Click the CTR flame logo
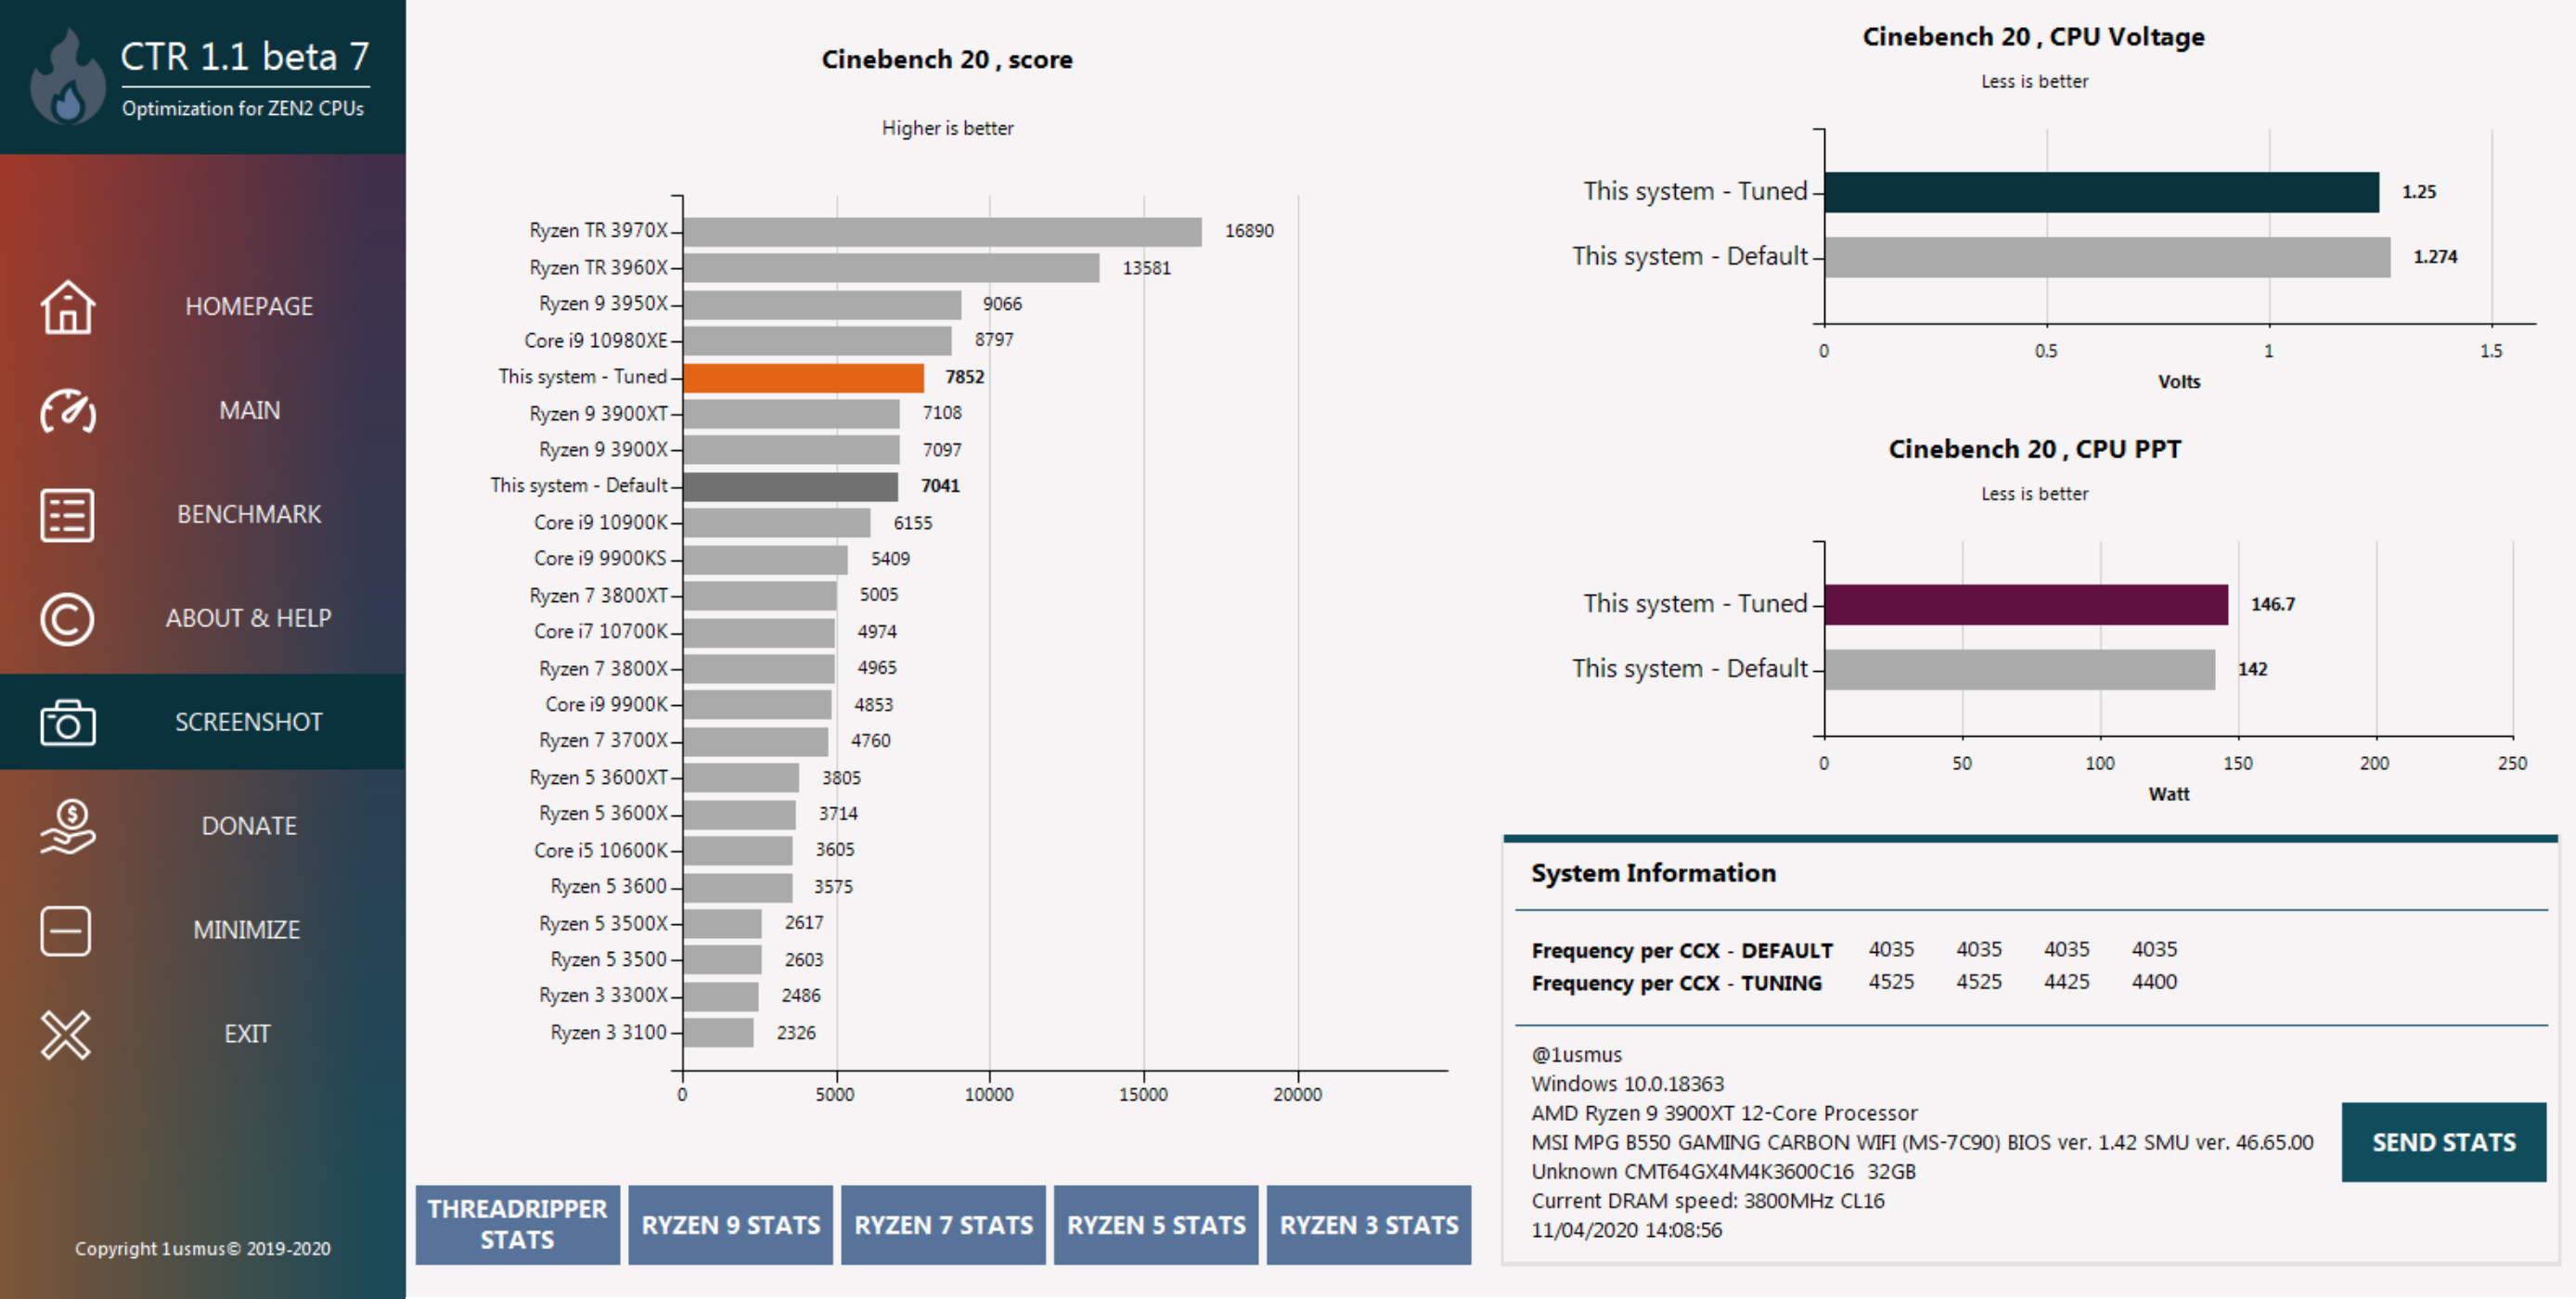Viewport: 2576px width, 1299px height. click(x=67, y=77)
